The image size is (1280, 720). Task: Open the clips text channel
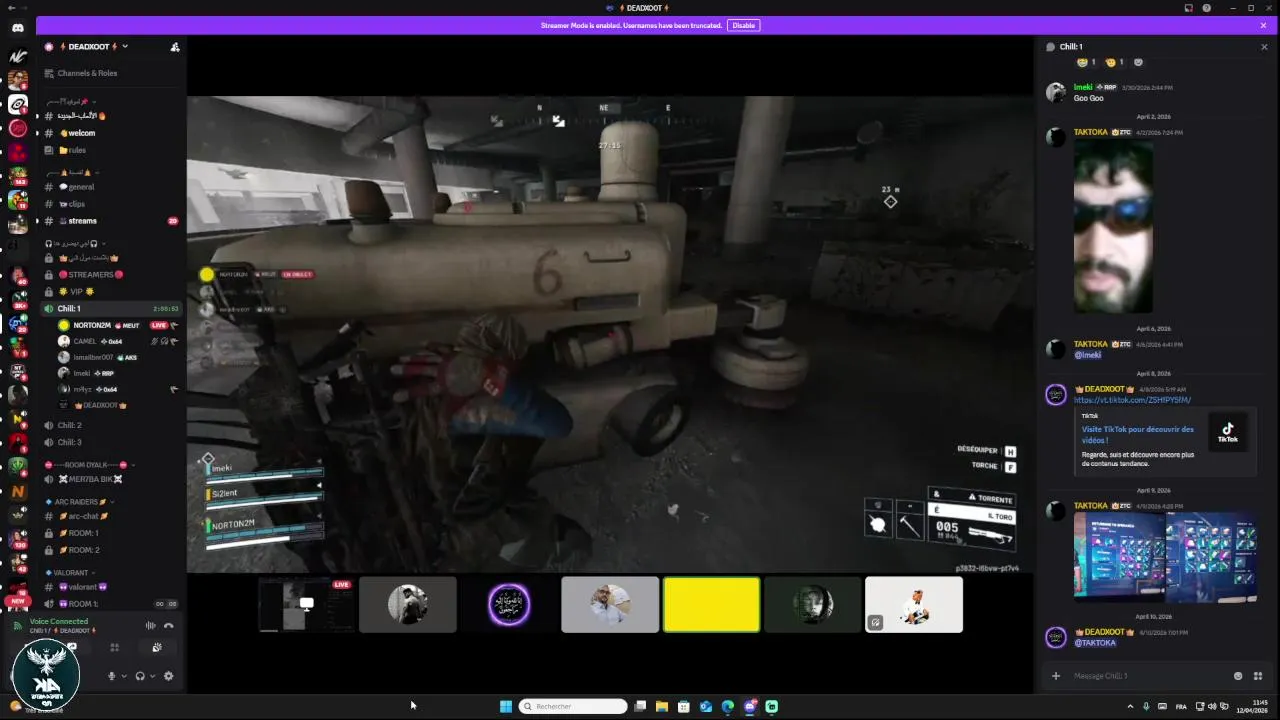[110, 204]
